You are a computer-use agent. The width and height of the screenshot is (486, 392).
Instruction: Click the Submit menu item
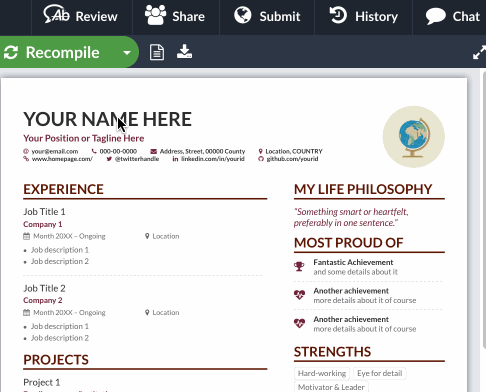[267, 17]
